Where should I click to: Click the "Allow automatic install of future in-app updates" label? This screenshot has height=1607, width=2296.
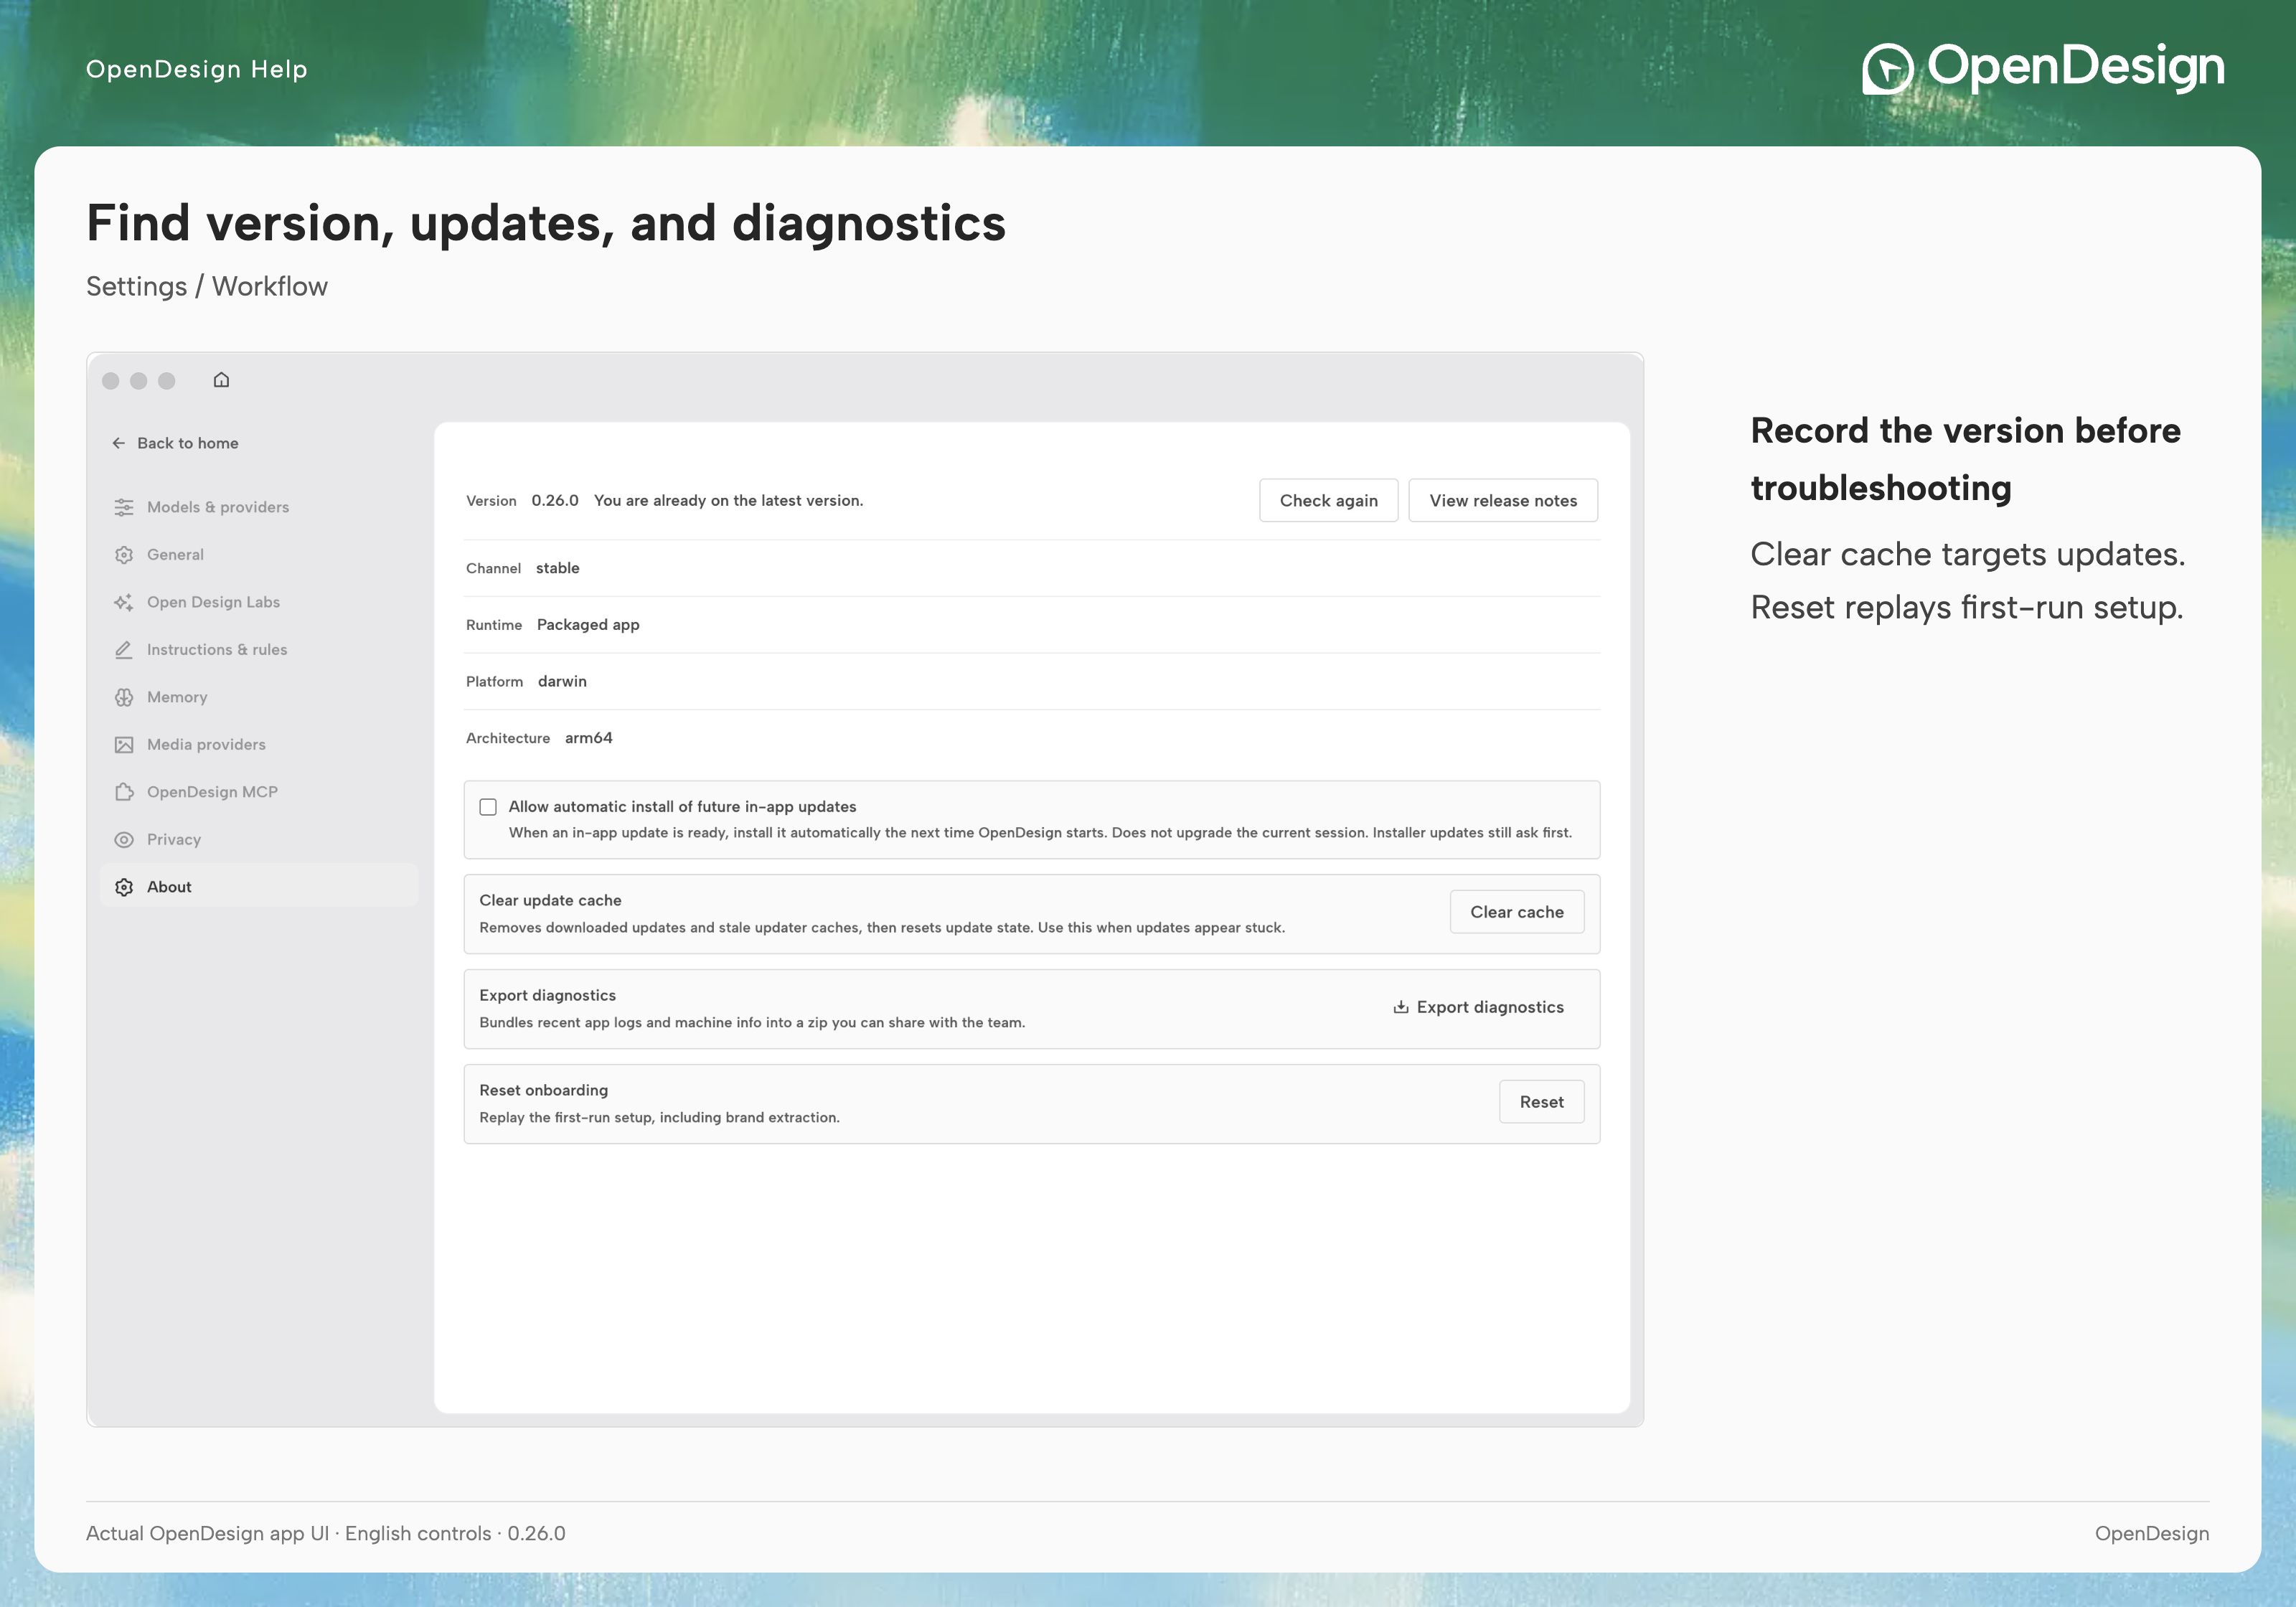tap(682, 807)
